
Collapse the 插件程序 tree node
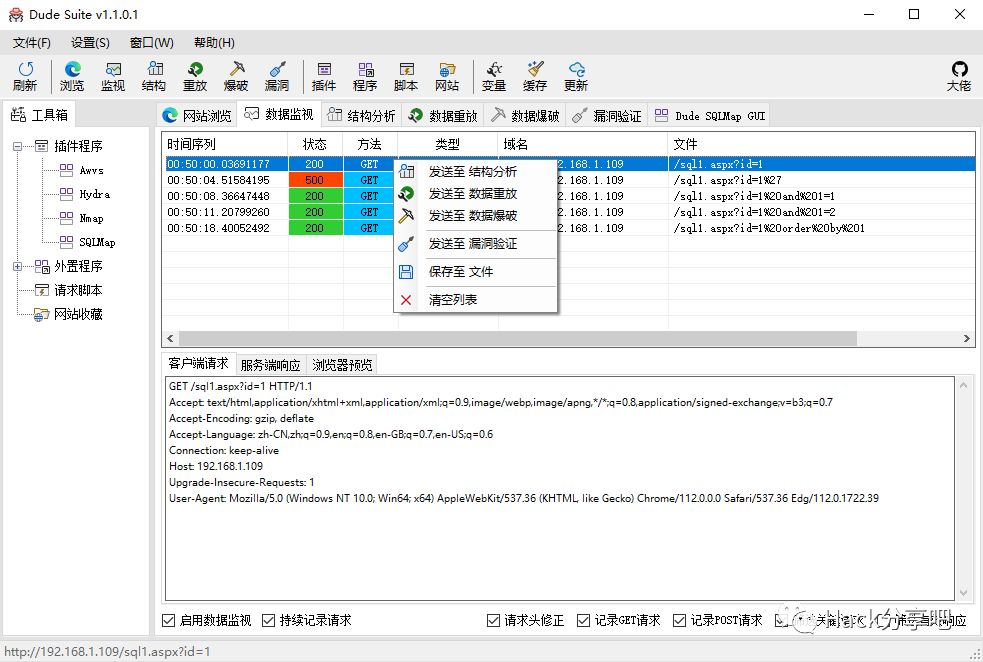tap(18, 146)
